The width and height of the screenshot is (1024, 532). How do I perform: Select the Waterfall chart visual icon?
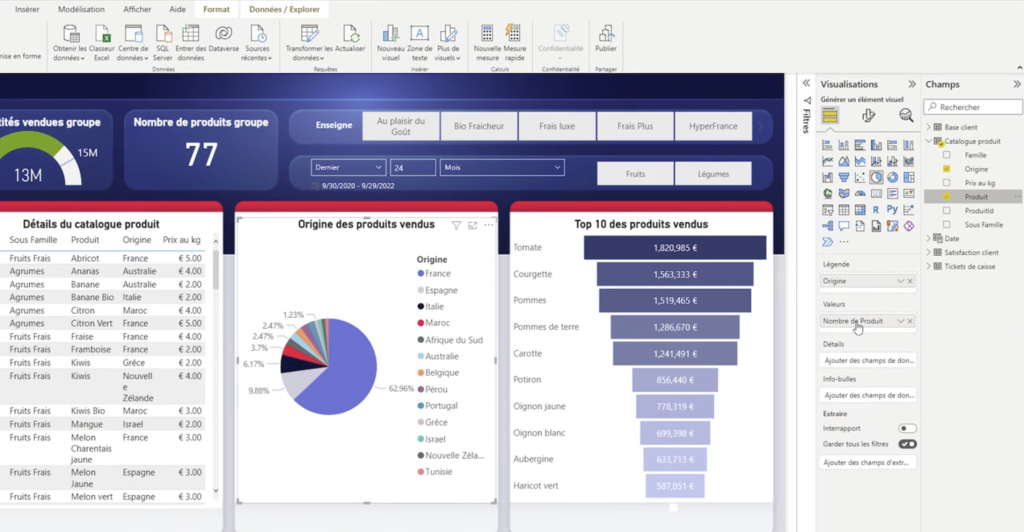827,177
